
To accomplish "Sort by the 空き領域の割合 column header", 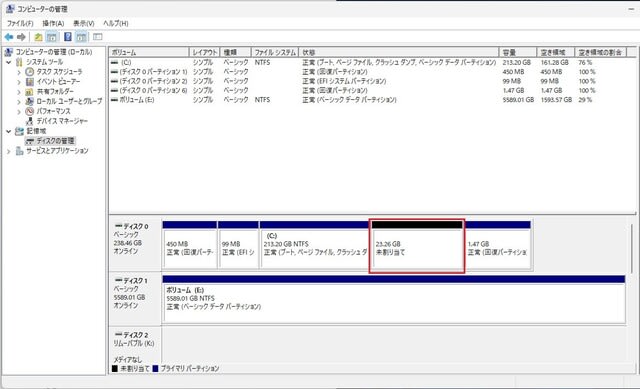I will (x=600, y=52).
